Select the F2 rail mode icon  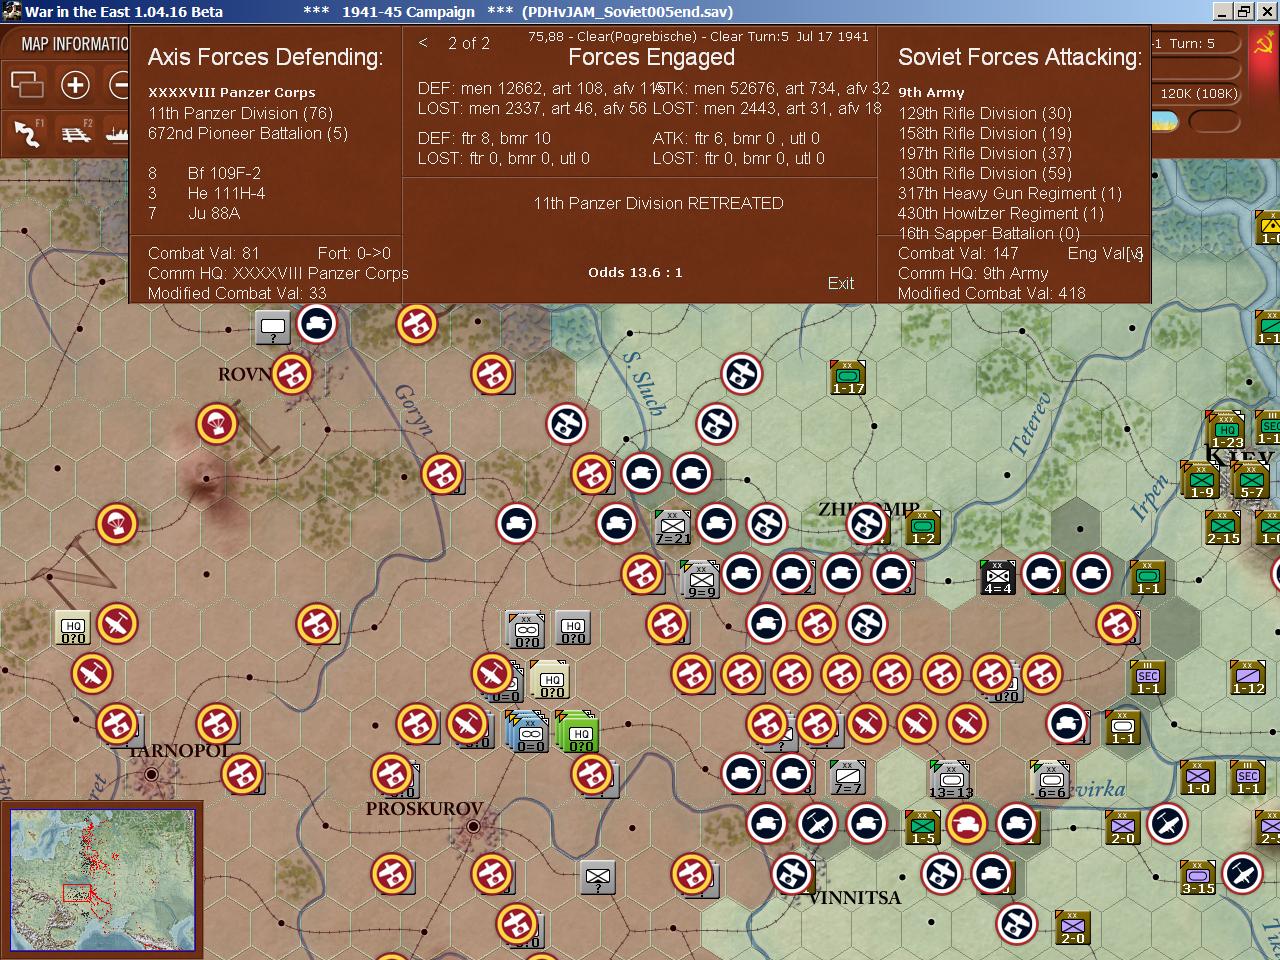(76, 132)
